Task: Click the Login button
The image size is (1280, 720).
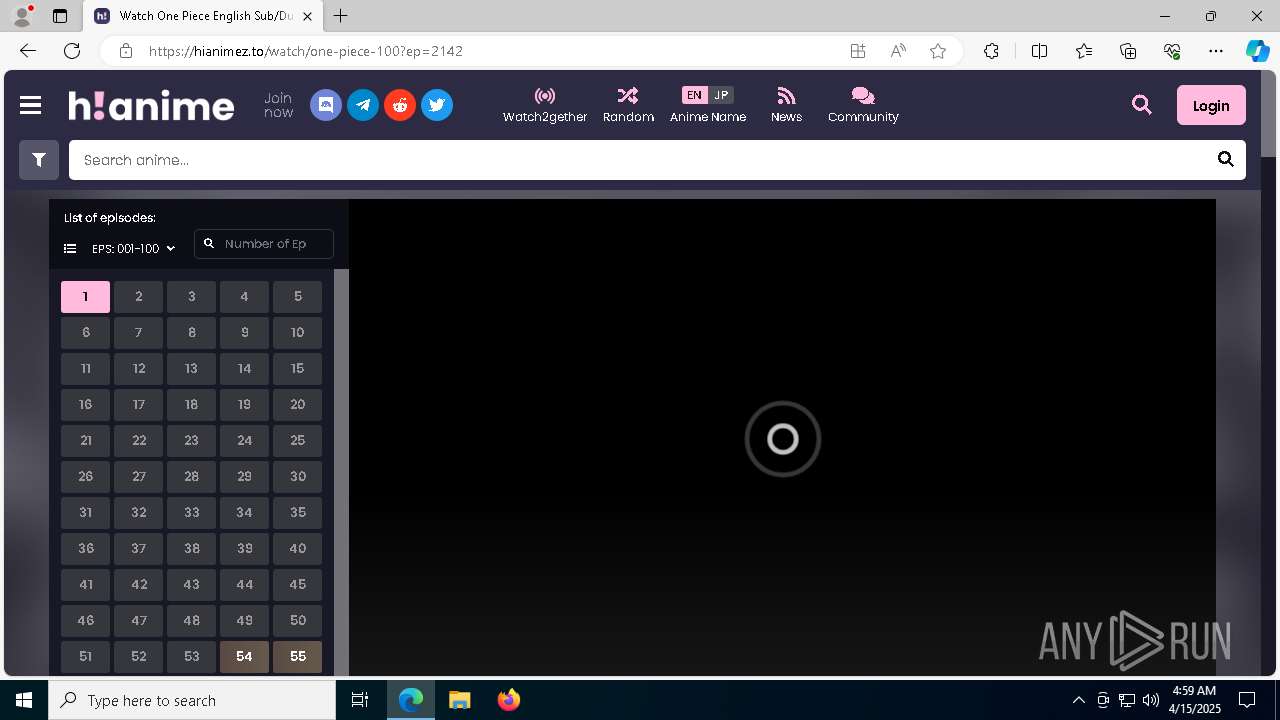Action: (1211, 105)
